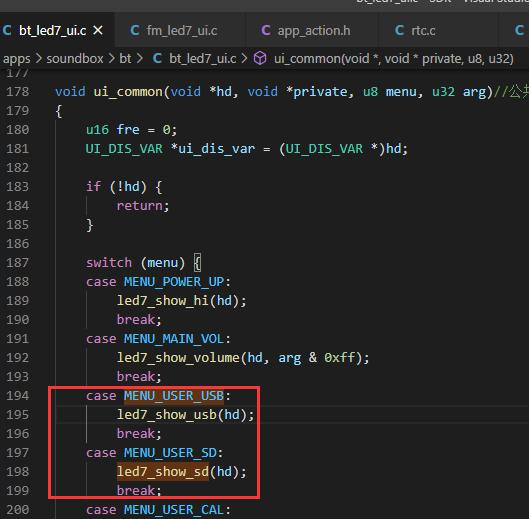Click the purple C icon on app_action.h tab
The height and width of the screenshot is (519, 529).
tap(266, 30)
